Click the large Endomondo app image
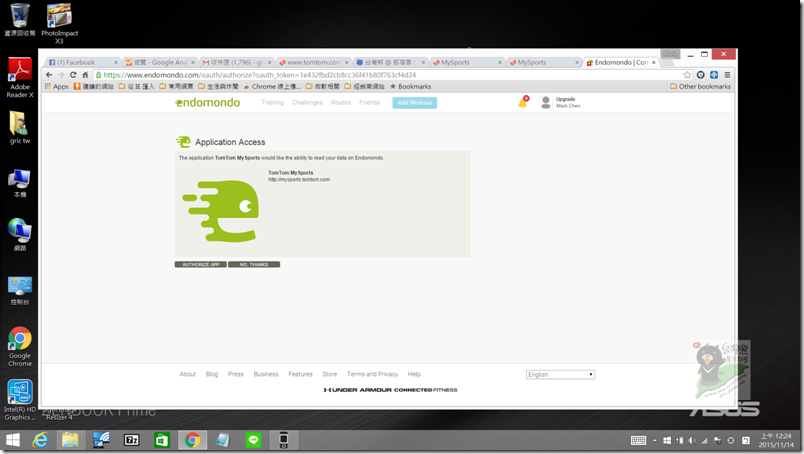This screenshot has width=804, height=454. [221, 211]
